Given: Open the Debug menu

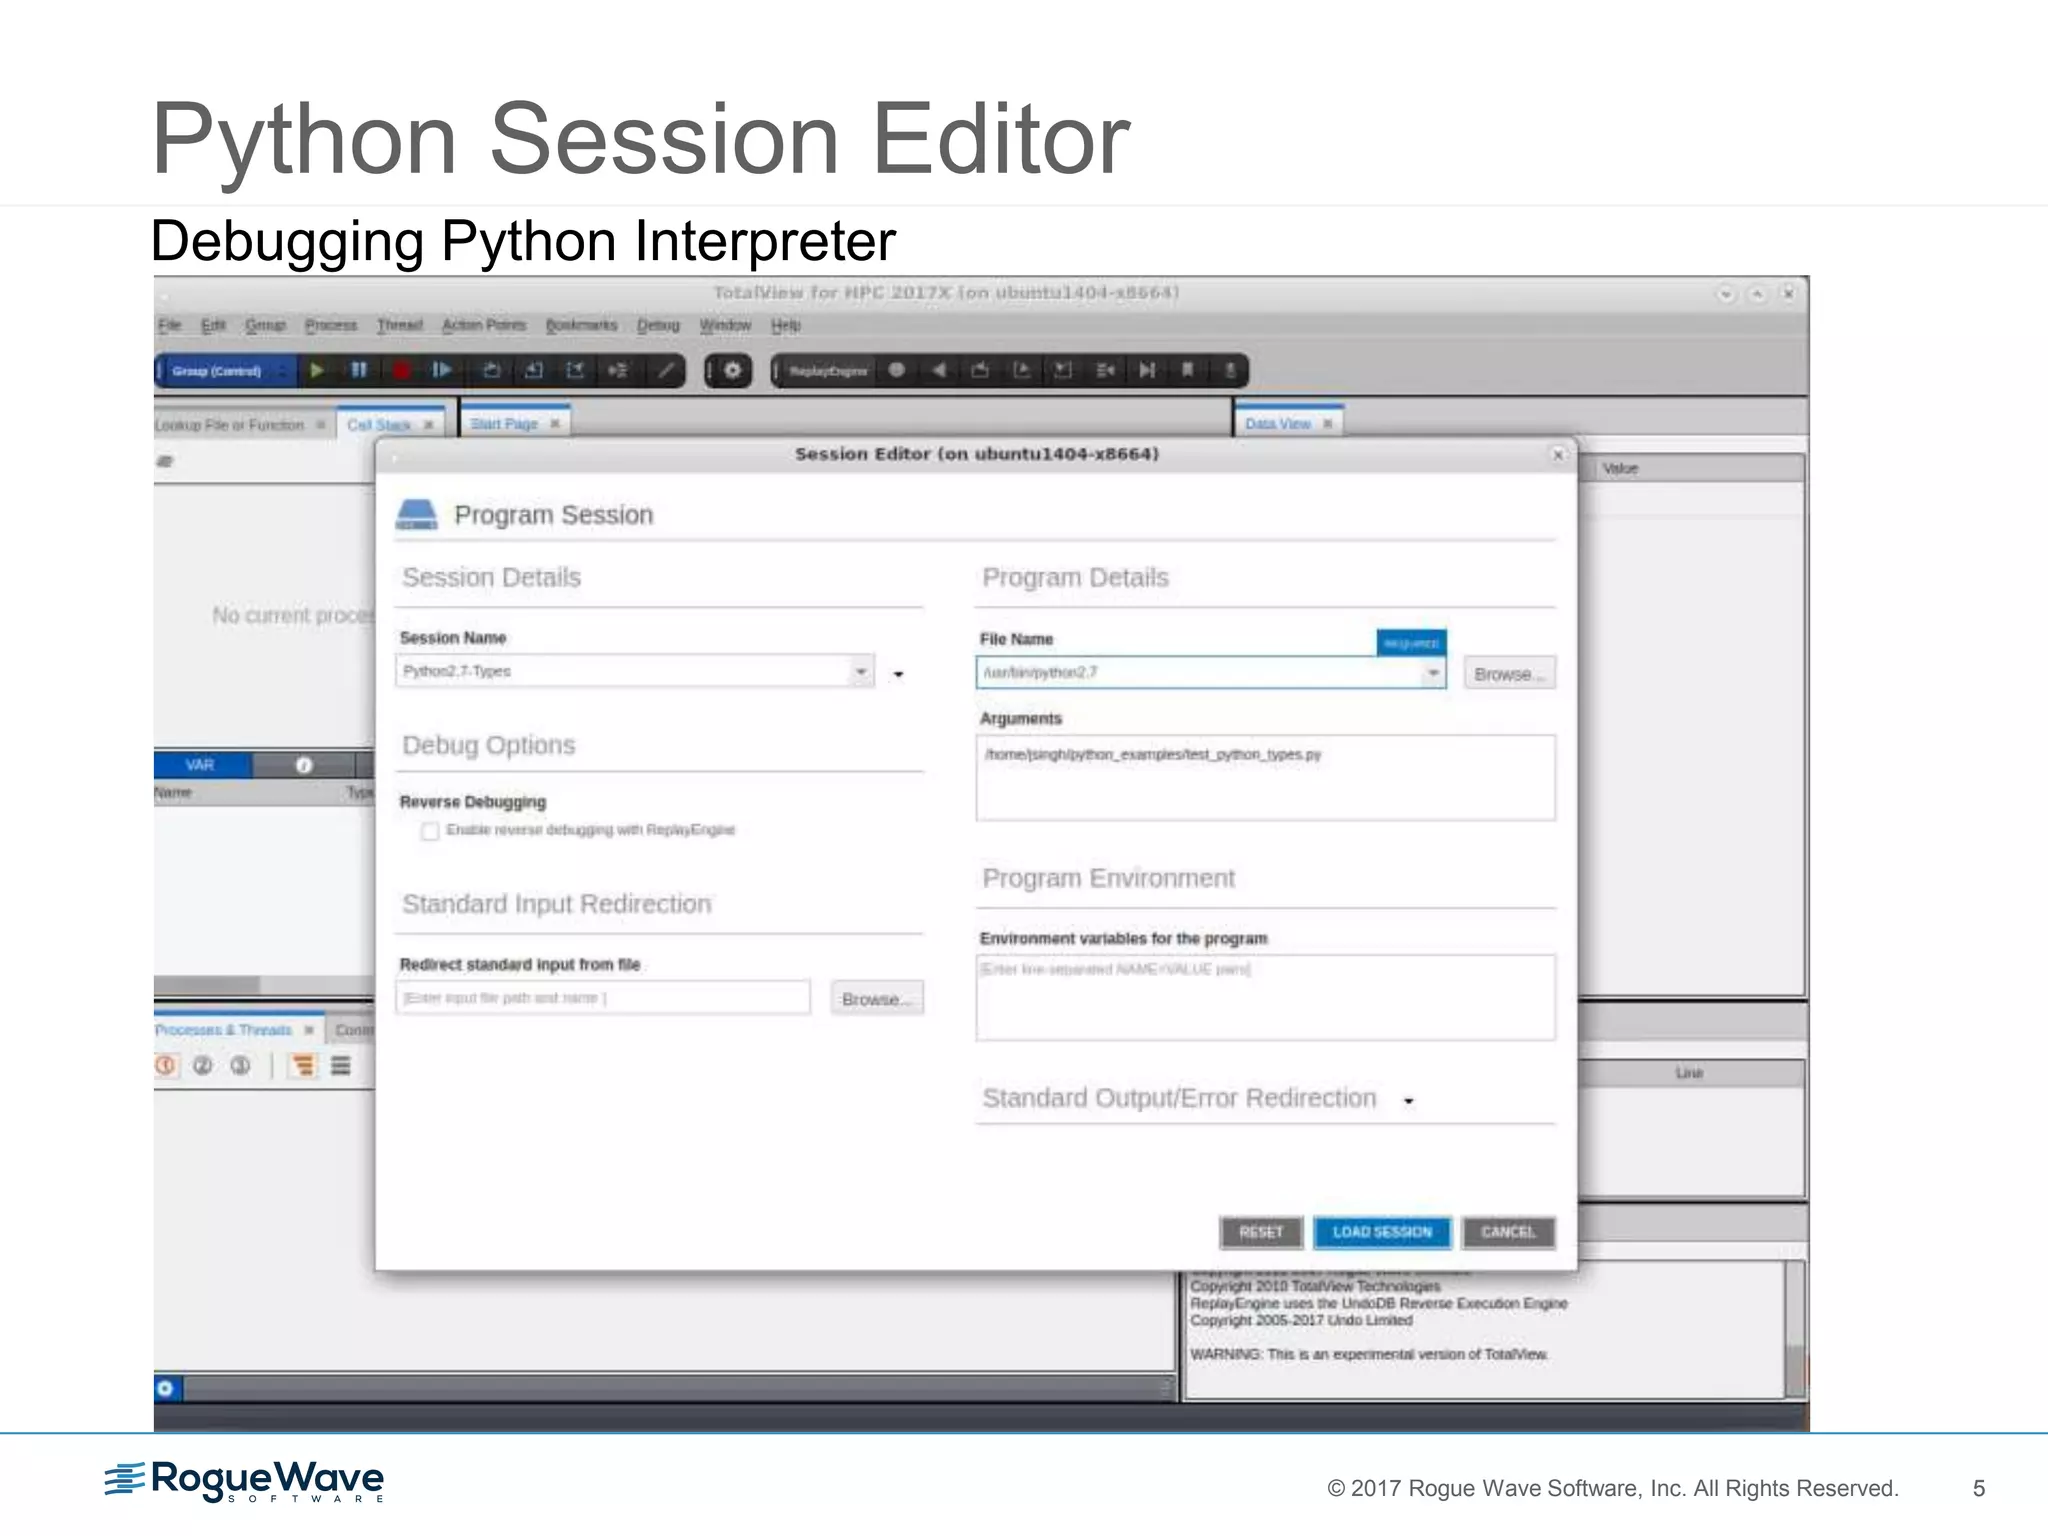Looking at the screenshot, I should (658, 325).
